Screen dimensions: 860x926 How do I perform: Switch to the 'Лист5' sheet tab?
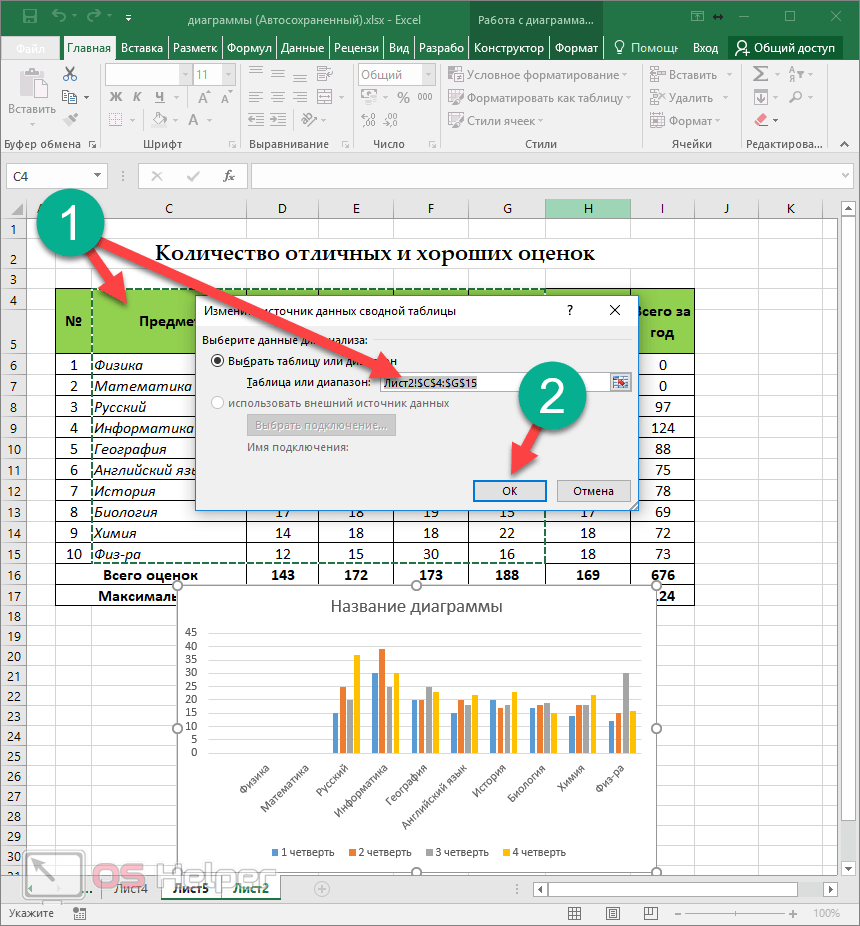click(191, 888)
